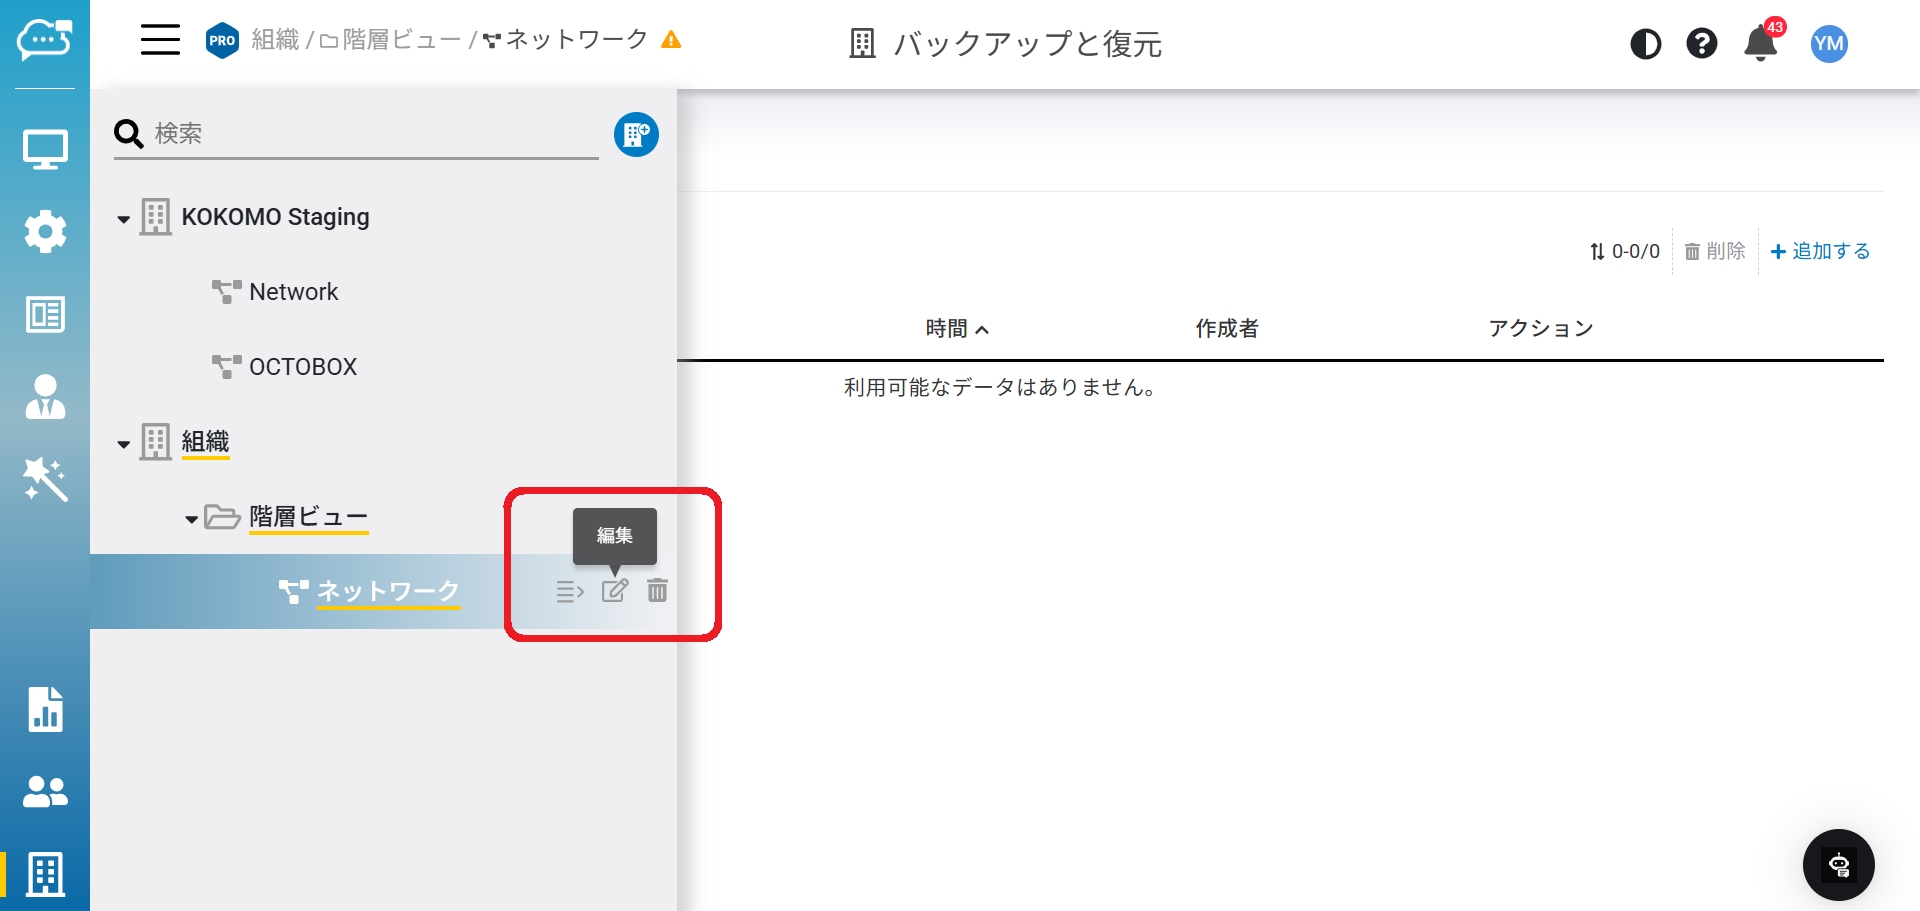Toggle dark/light contrast theme
Image resolution: width=1920 pixels, height=911 pixels.
coord(1645,44)
